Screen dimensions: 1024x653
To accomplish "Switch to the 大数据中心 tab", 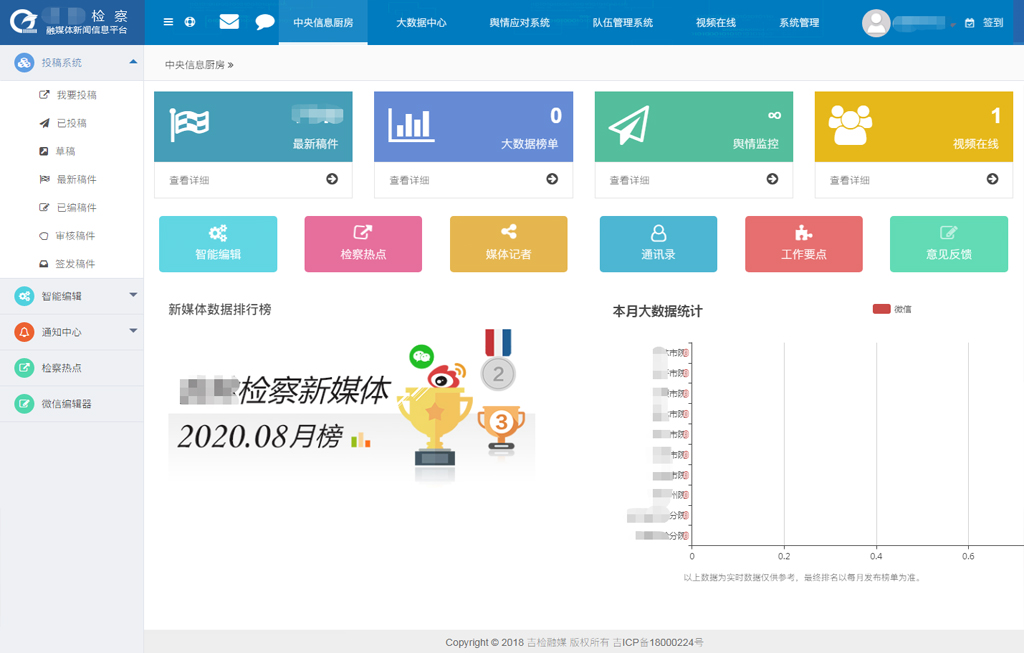I will click(421, 22).
